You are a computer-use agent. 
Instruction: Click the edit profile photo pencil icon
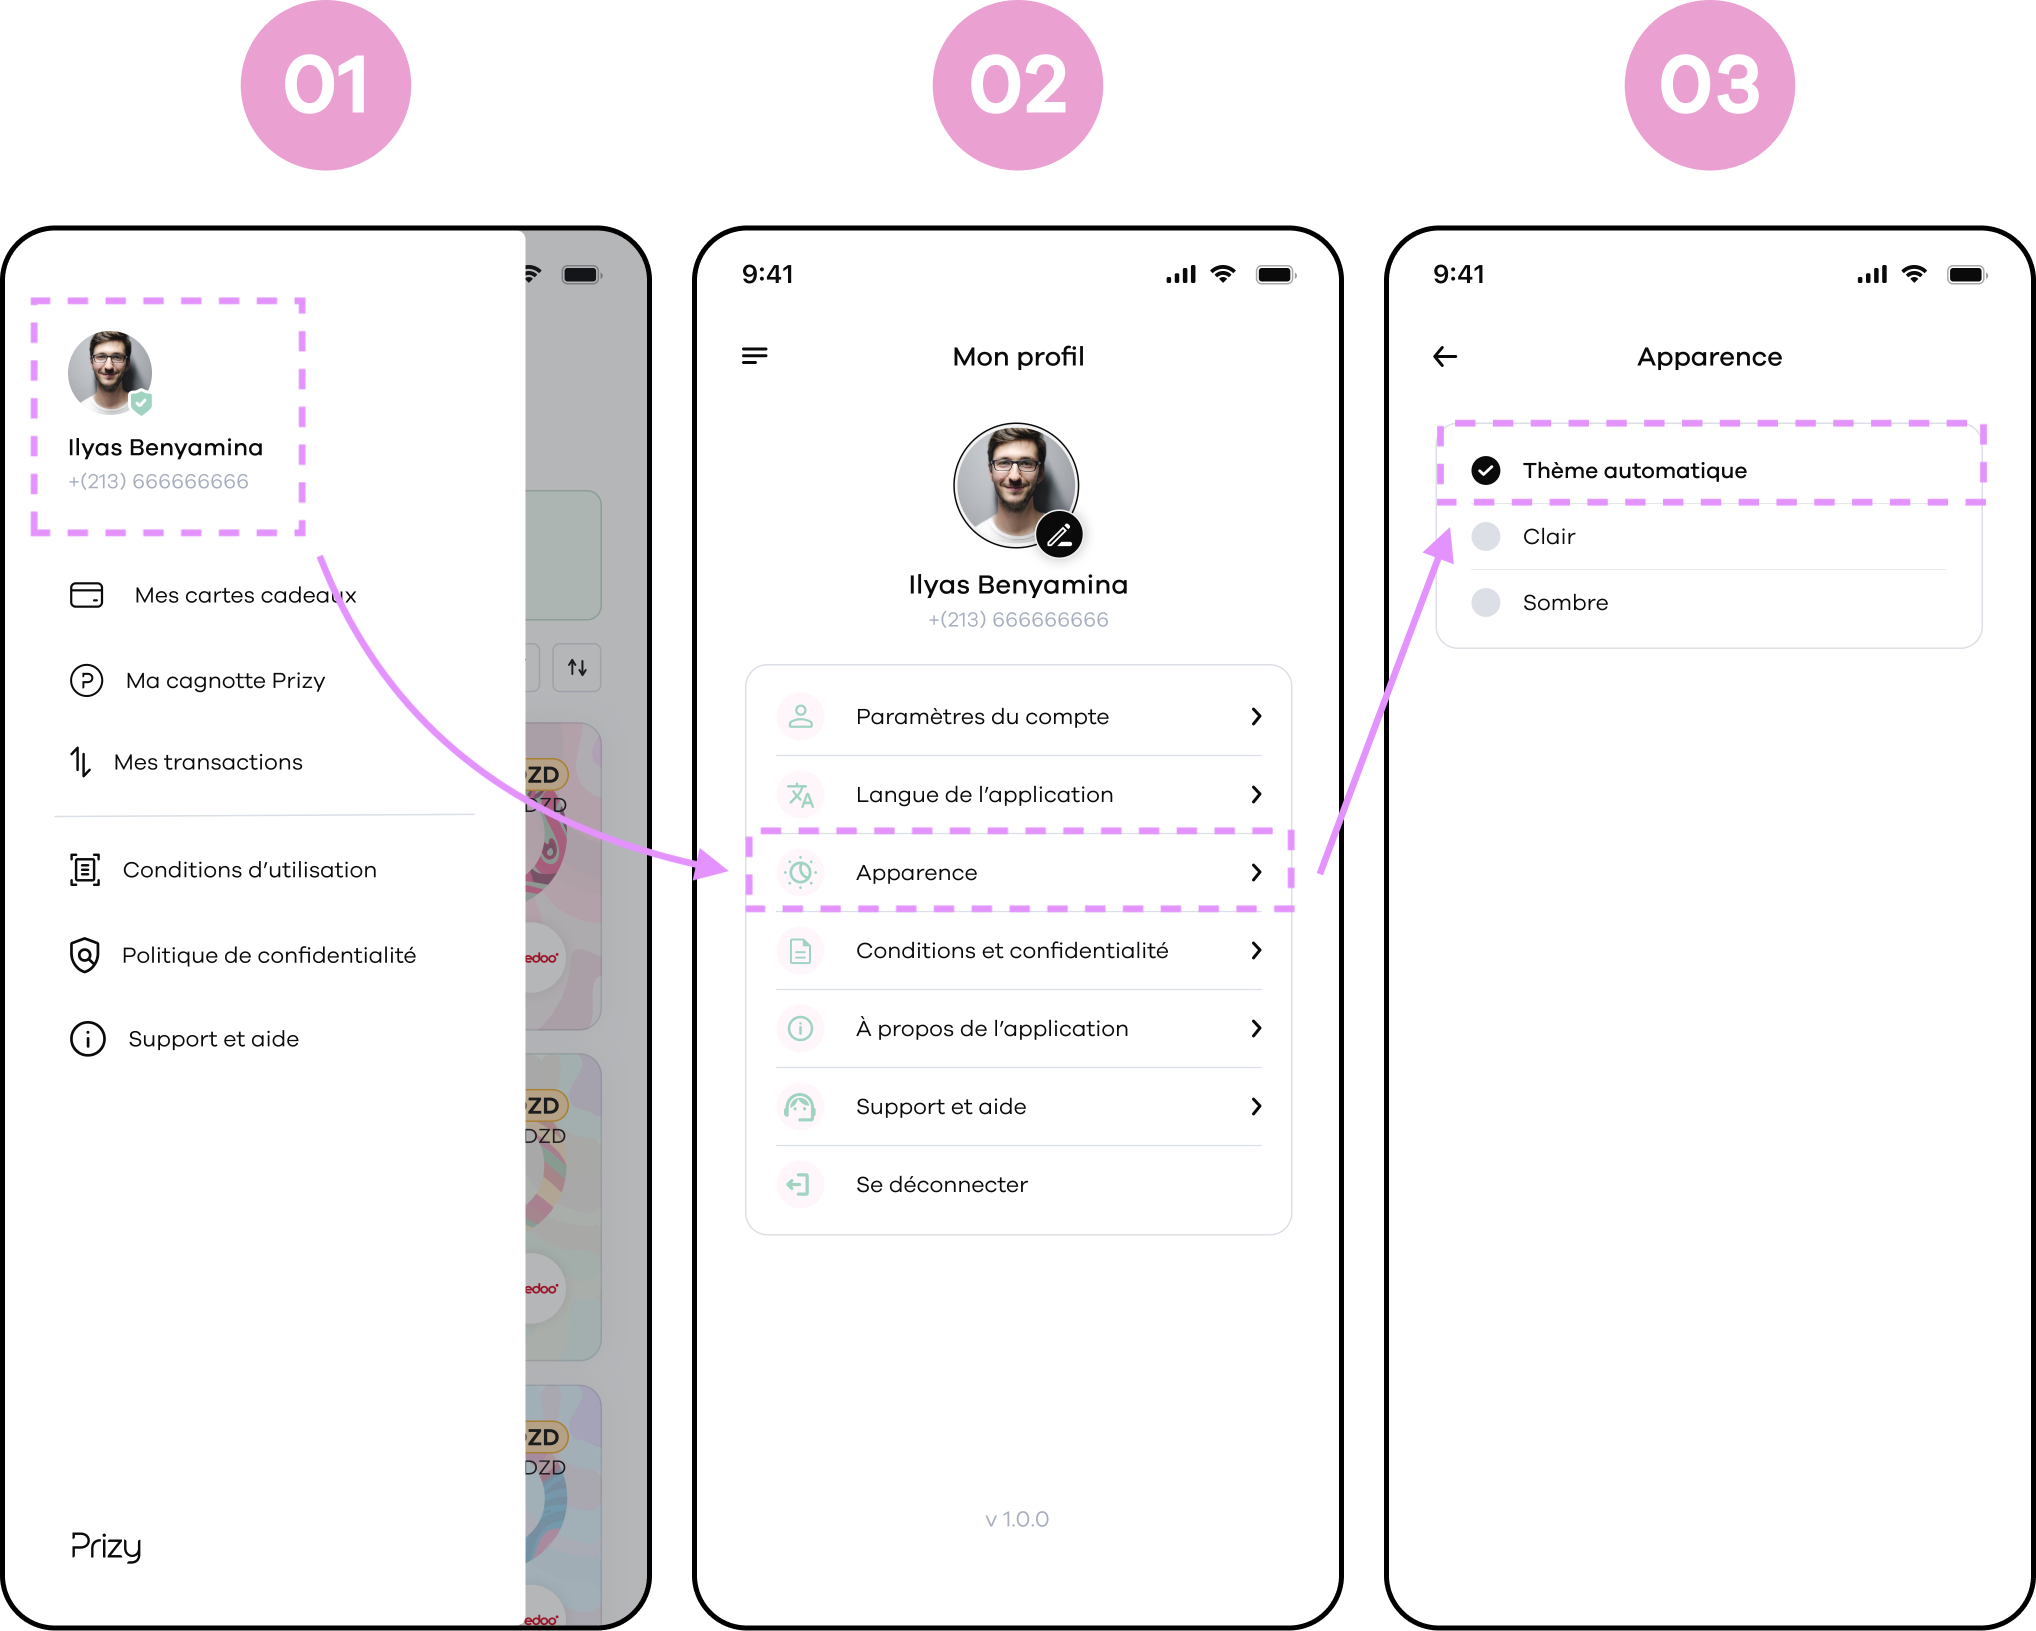tap(1060, 534)
